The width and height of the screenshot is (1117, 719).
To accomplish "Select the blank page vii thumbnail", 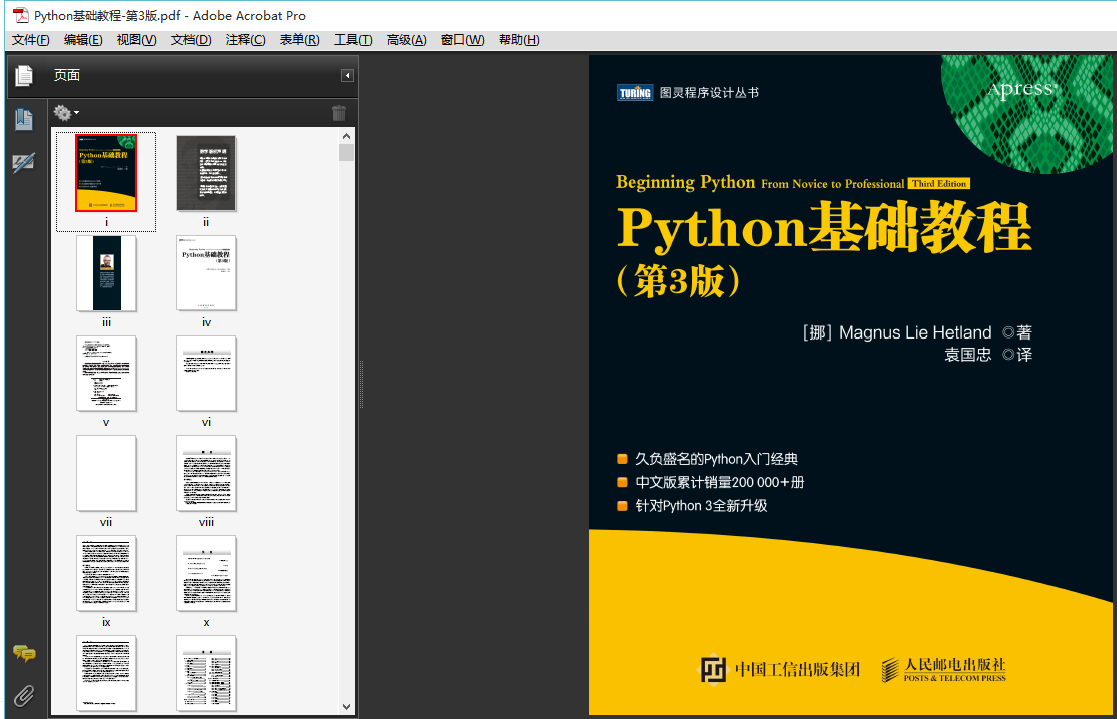I will pyautogui.click(x=106, y=473).
